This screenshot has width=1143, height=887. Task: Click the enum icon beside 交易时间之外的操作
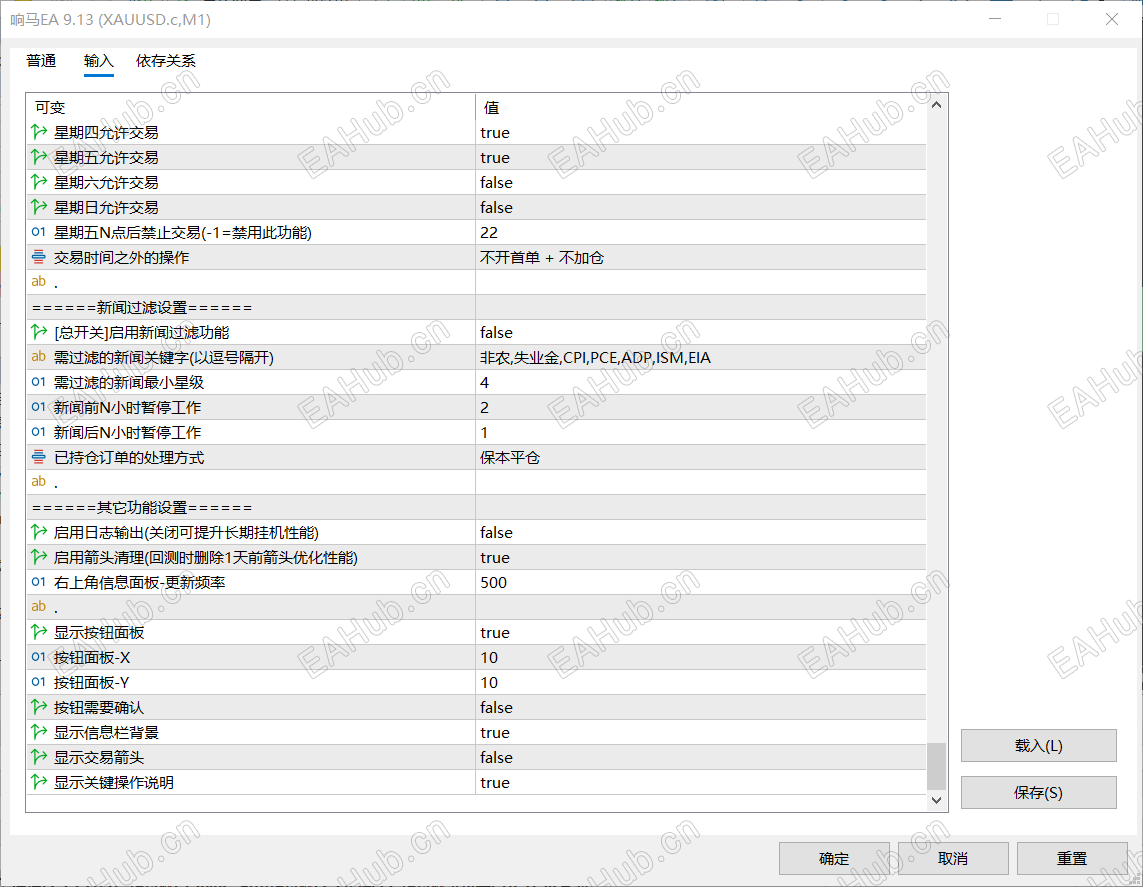point(39,257)
